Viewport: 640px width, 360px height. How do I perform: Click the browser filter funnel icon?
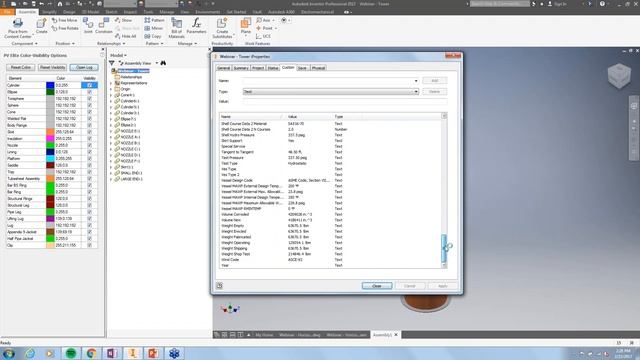click(111, 63)
